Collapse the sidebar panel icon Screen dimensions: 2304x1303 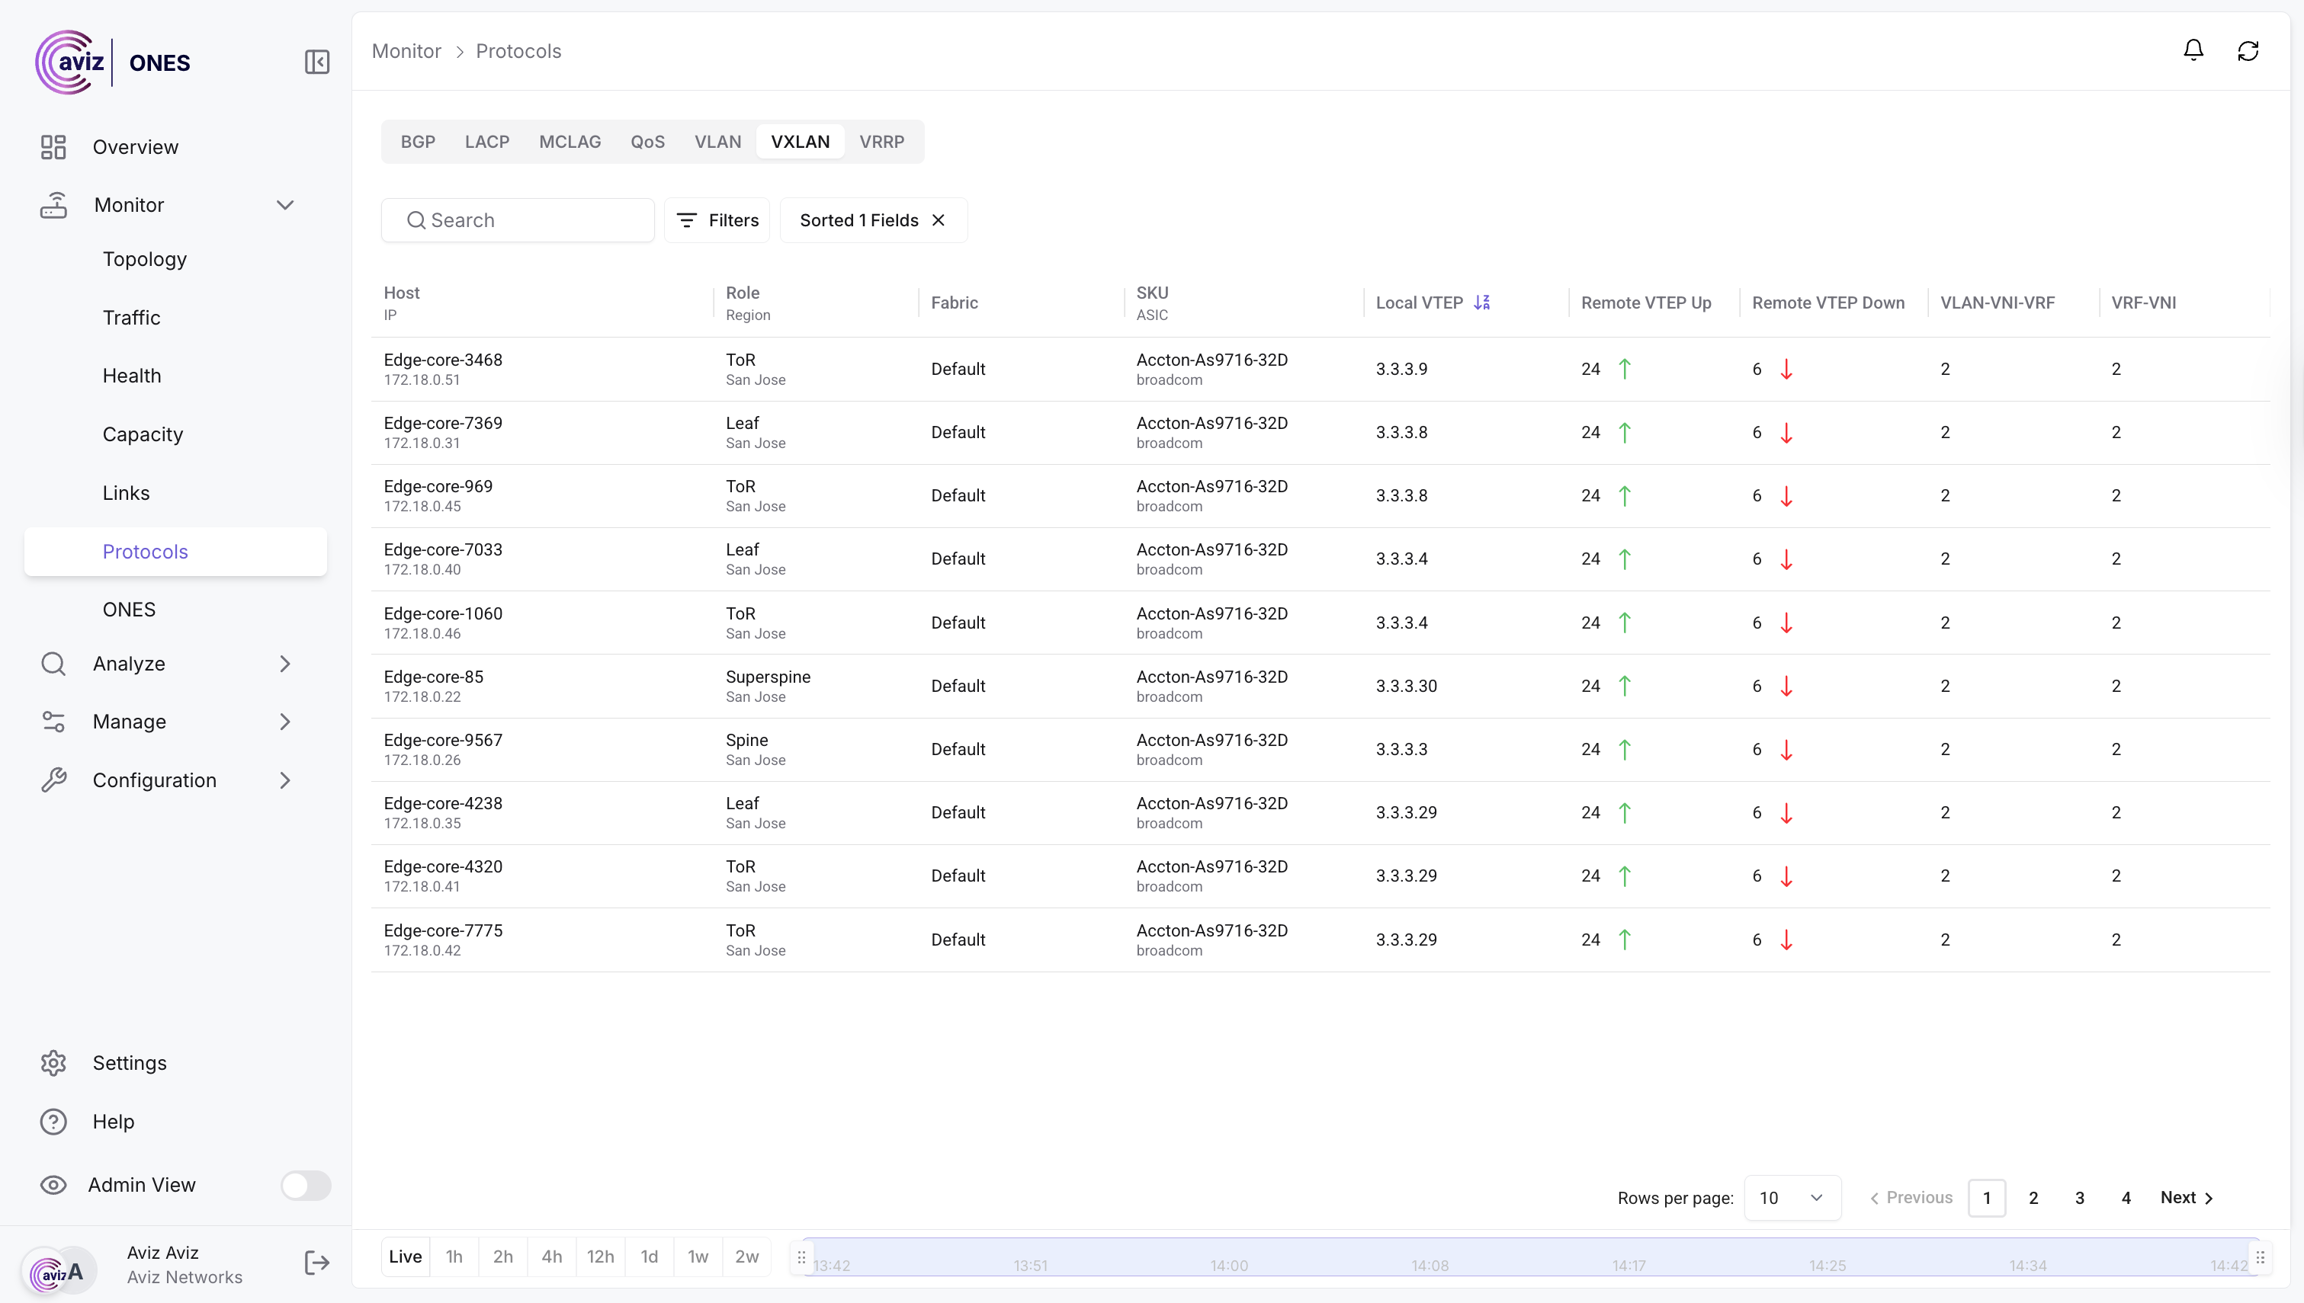317,62
